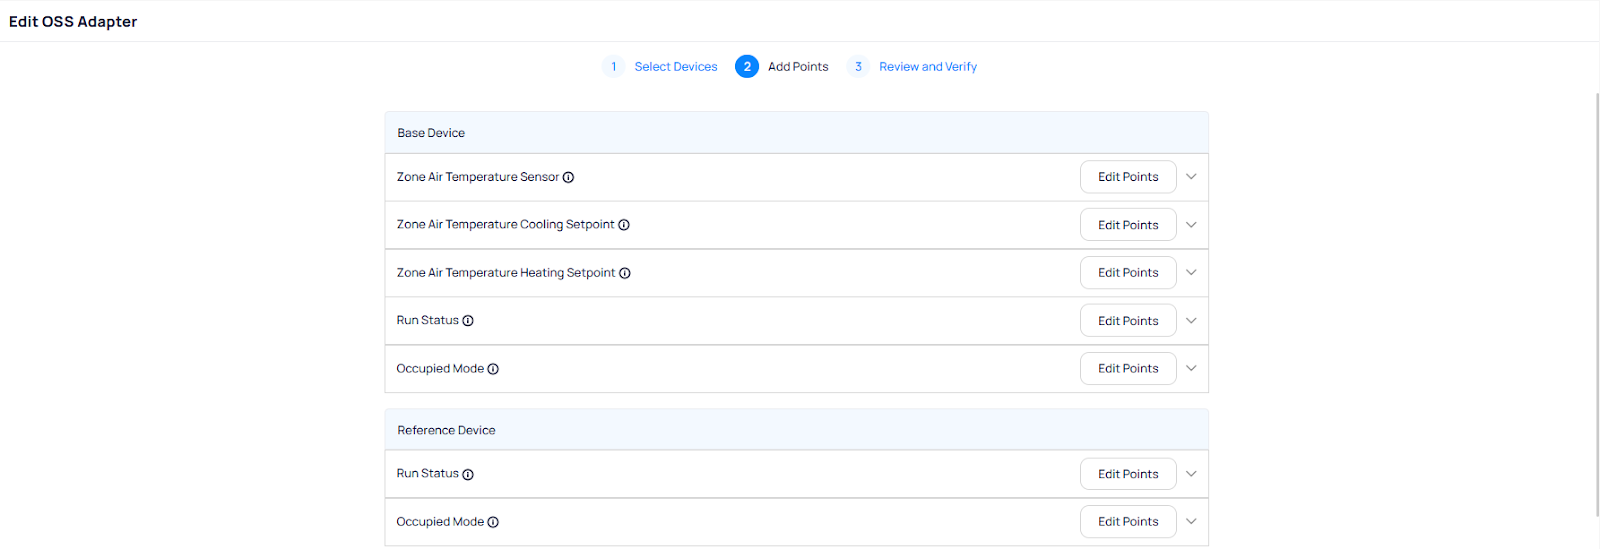Go to the Select Devices step

point(675,67)
